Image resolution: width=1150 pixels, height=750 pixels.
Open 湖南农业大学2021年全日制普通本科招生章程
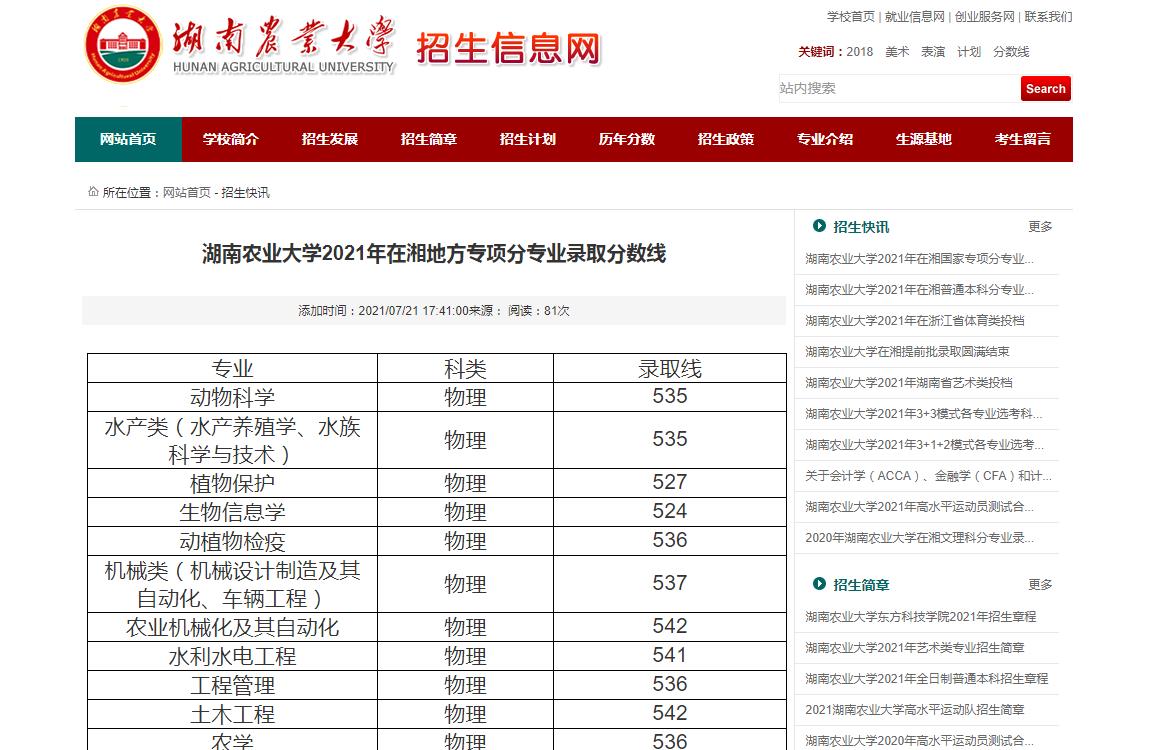click(926, 679)
